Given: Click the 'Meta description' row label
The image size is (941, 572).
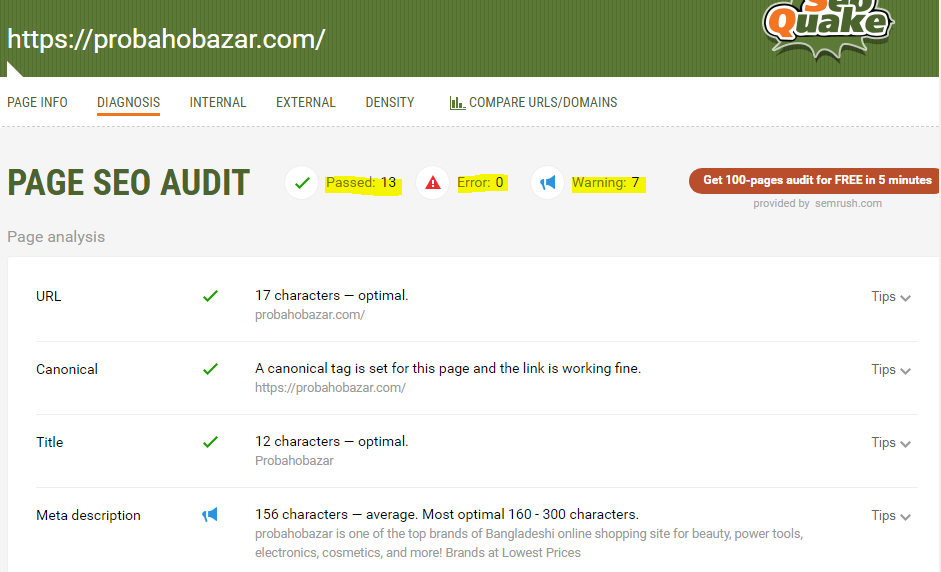Looking at the screenshot, I should pos(88,516).
